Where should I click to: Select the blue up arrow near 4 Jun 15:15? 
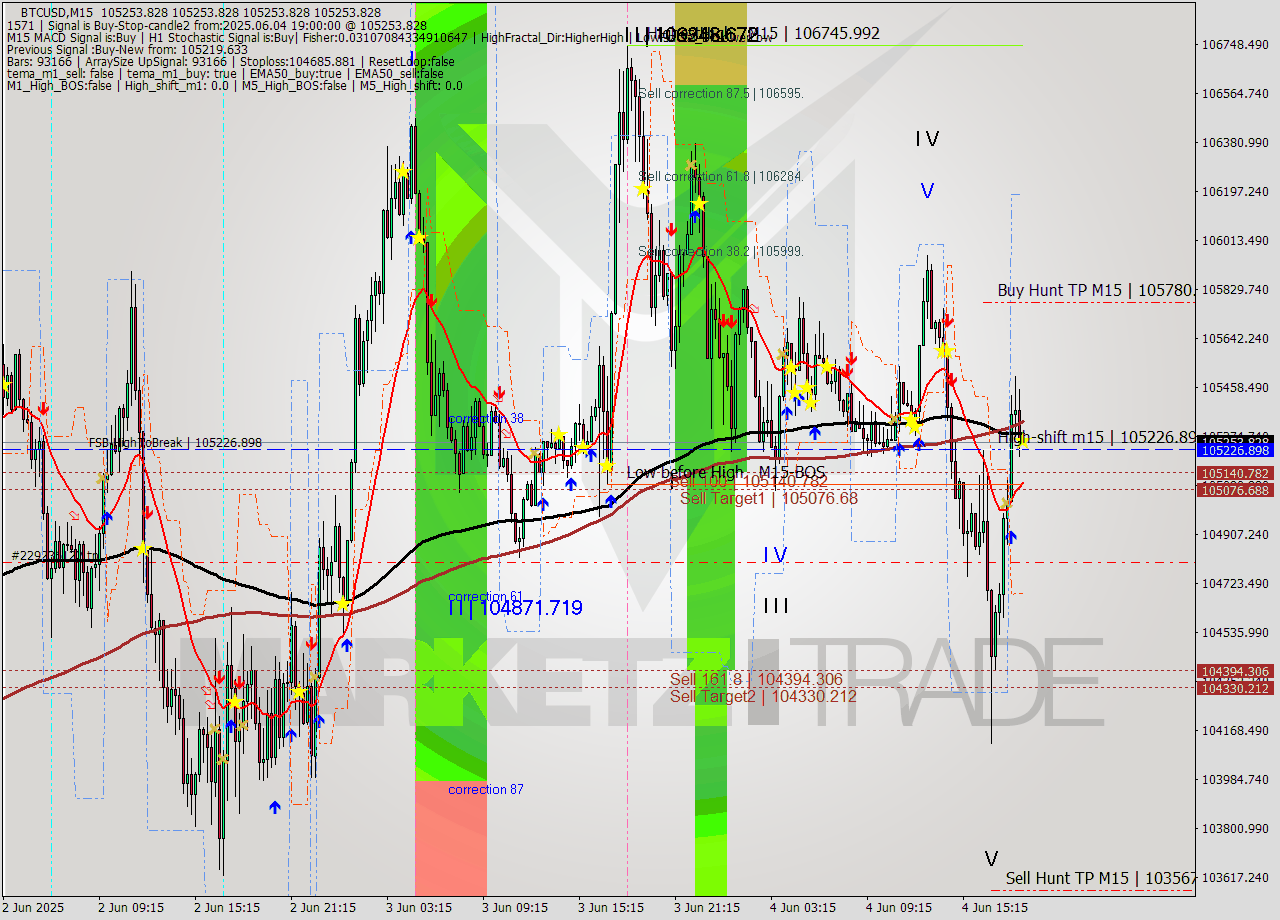point(1012,536)
